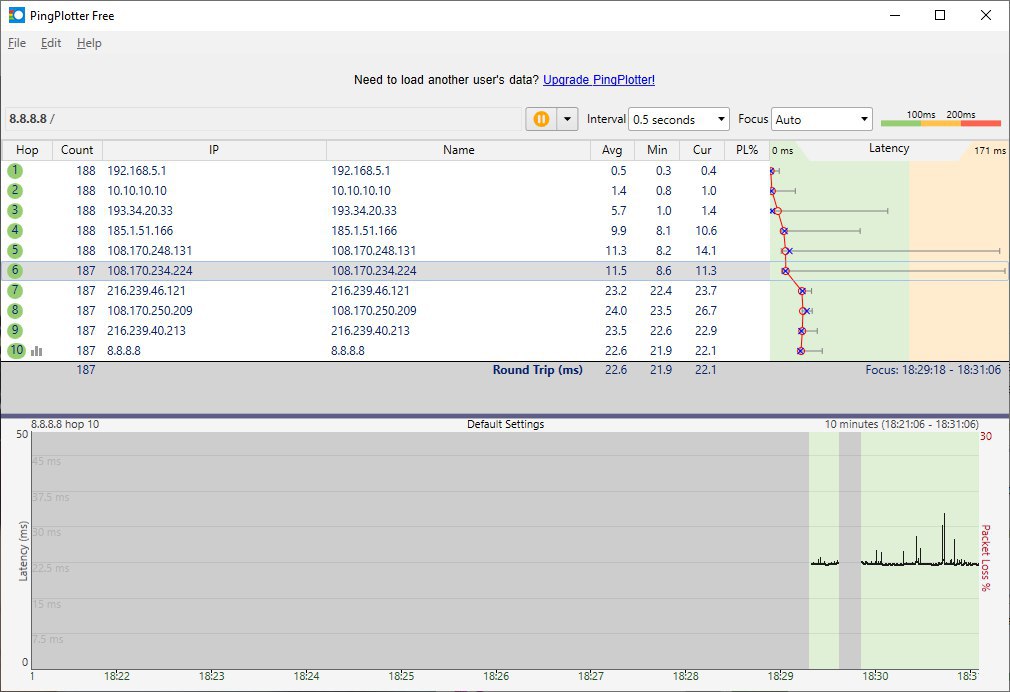Click the Cur column header
The image size is (1010, 692).
click(702, 149)
